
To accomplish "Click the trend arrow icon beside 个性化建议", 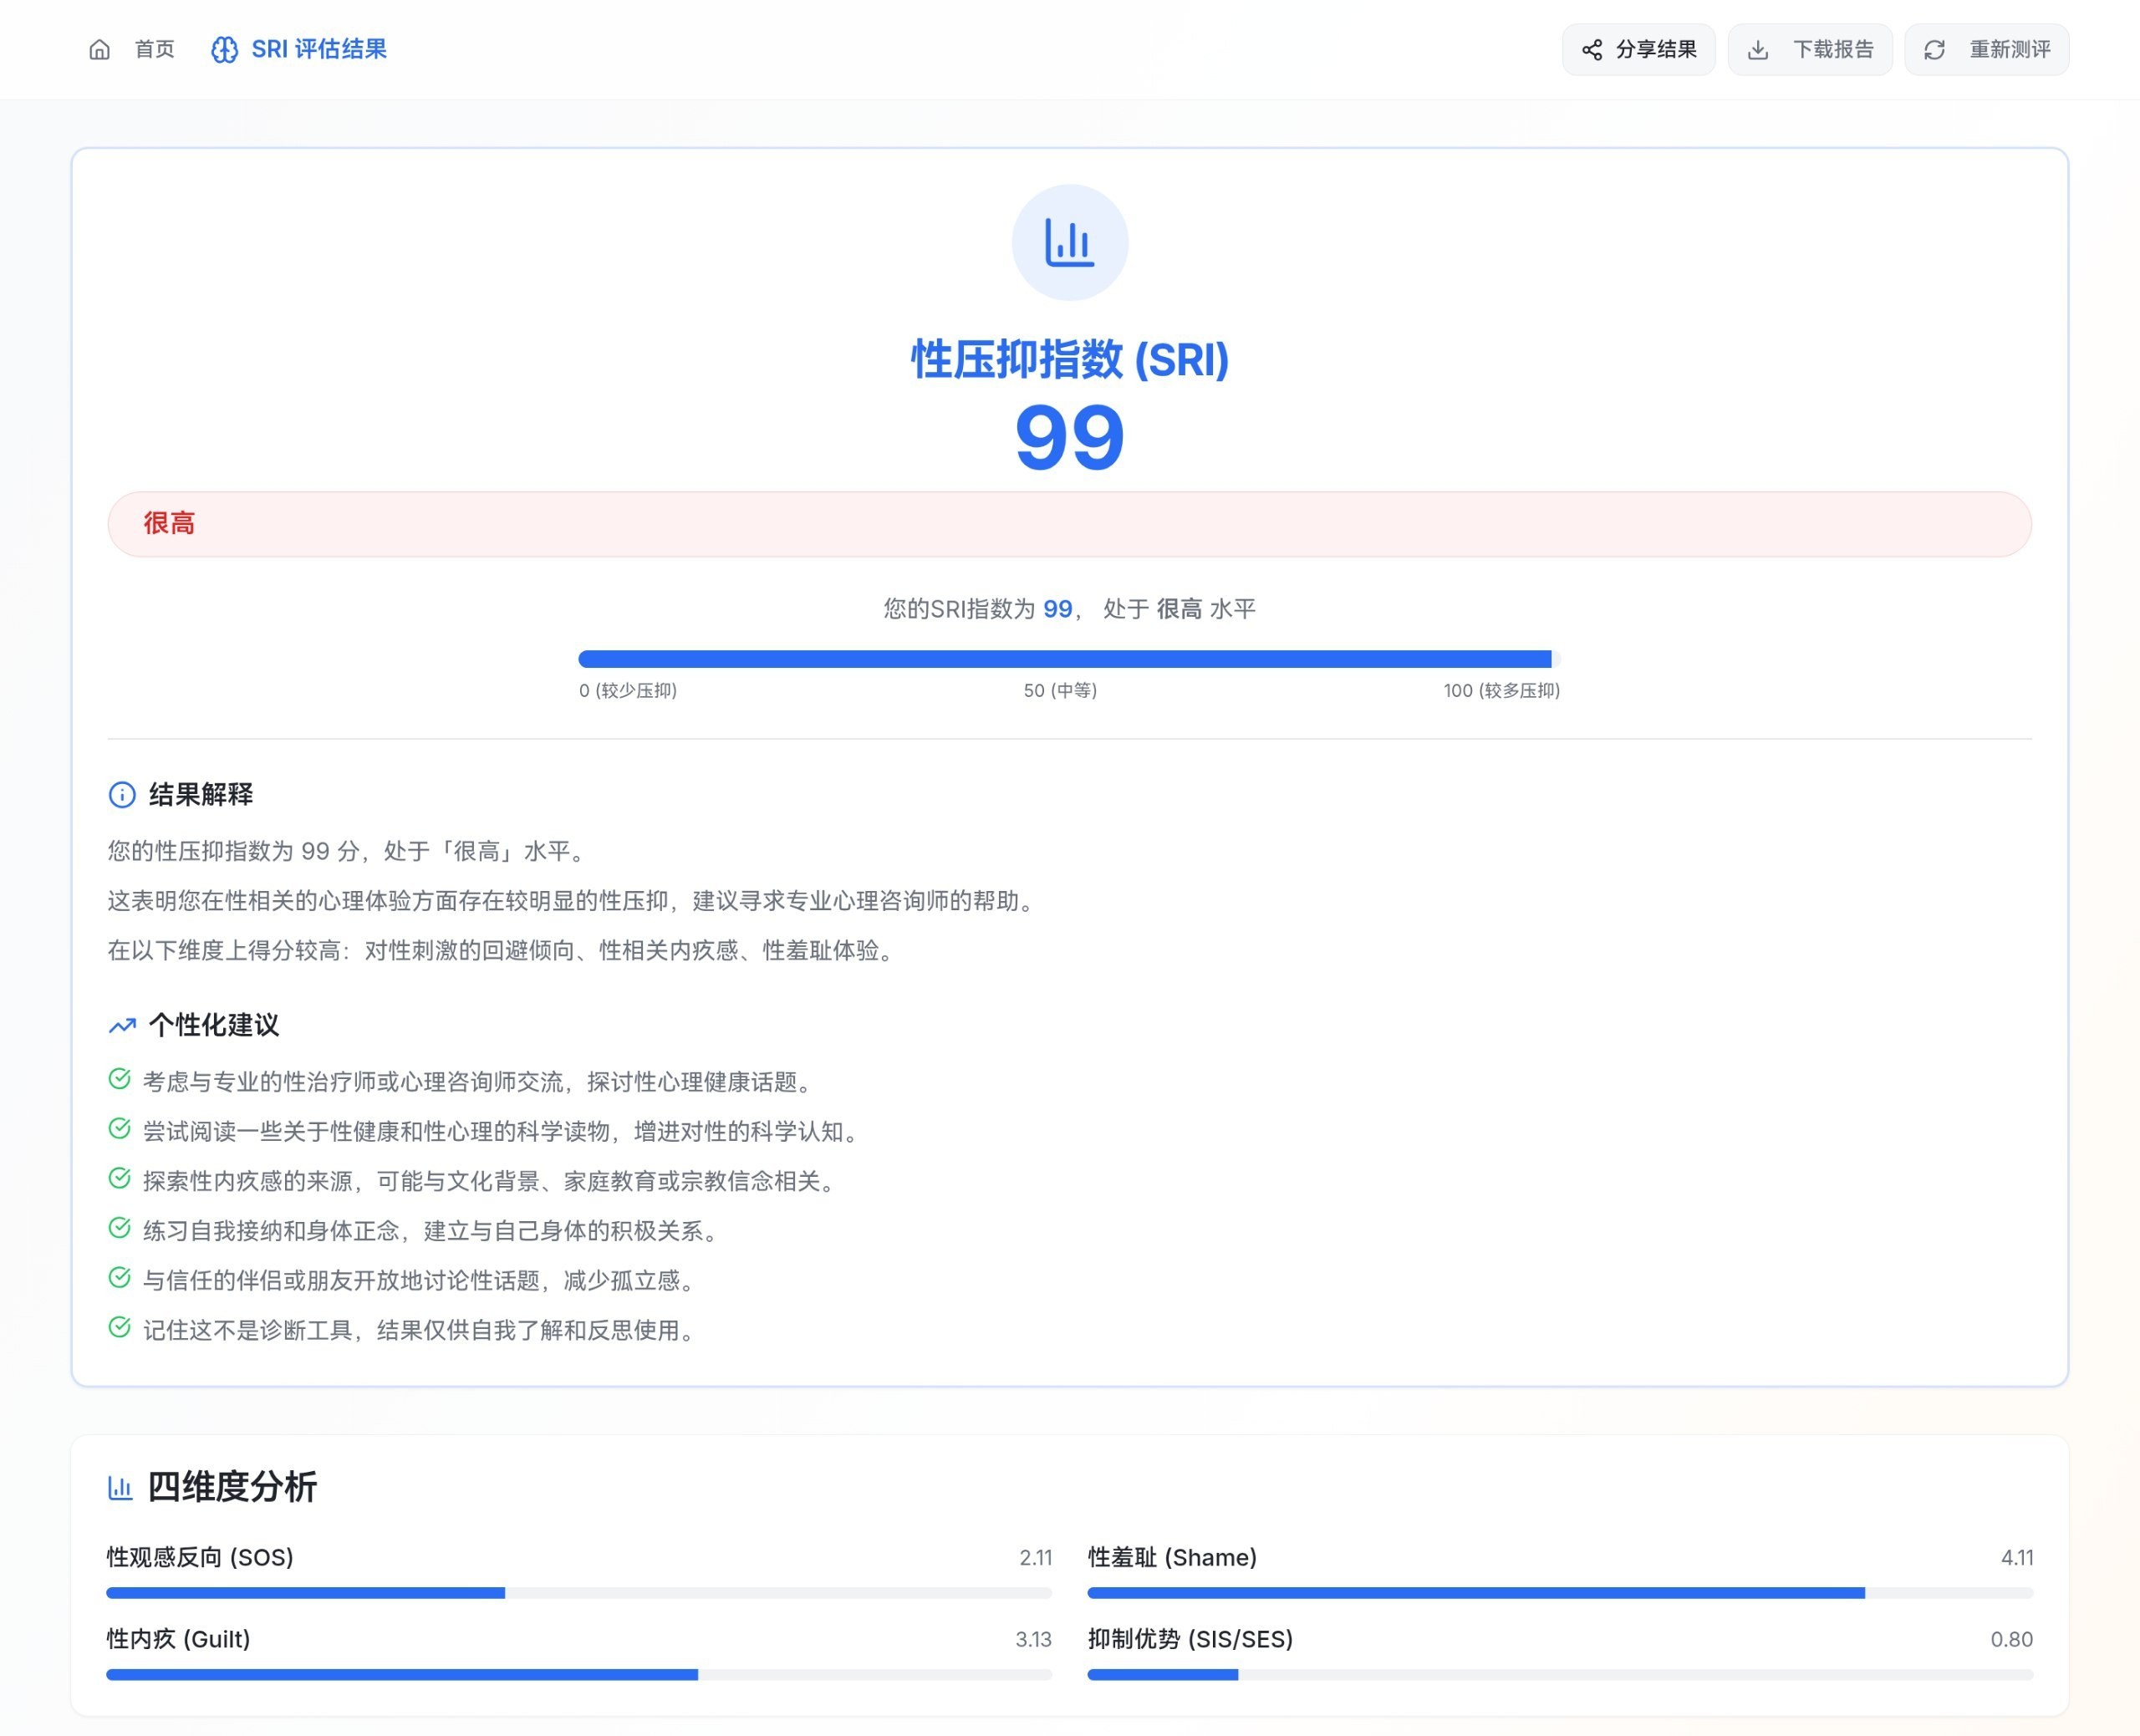I will coord(122,1025).
